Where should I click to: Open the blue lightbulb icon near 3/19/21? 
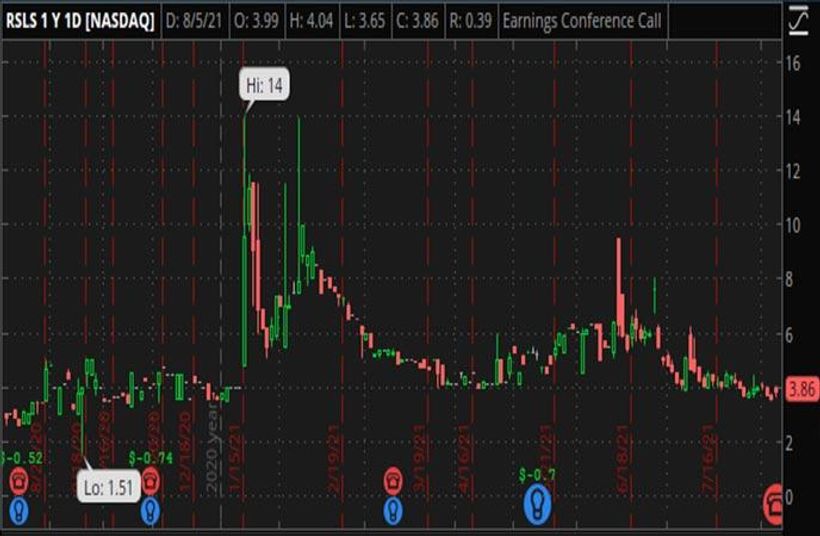click(393, 511)
